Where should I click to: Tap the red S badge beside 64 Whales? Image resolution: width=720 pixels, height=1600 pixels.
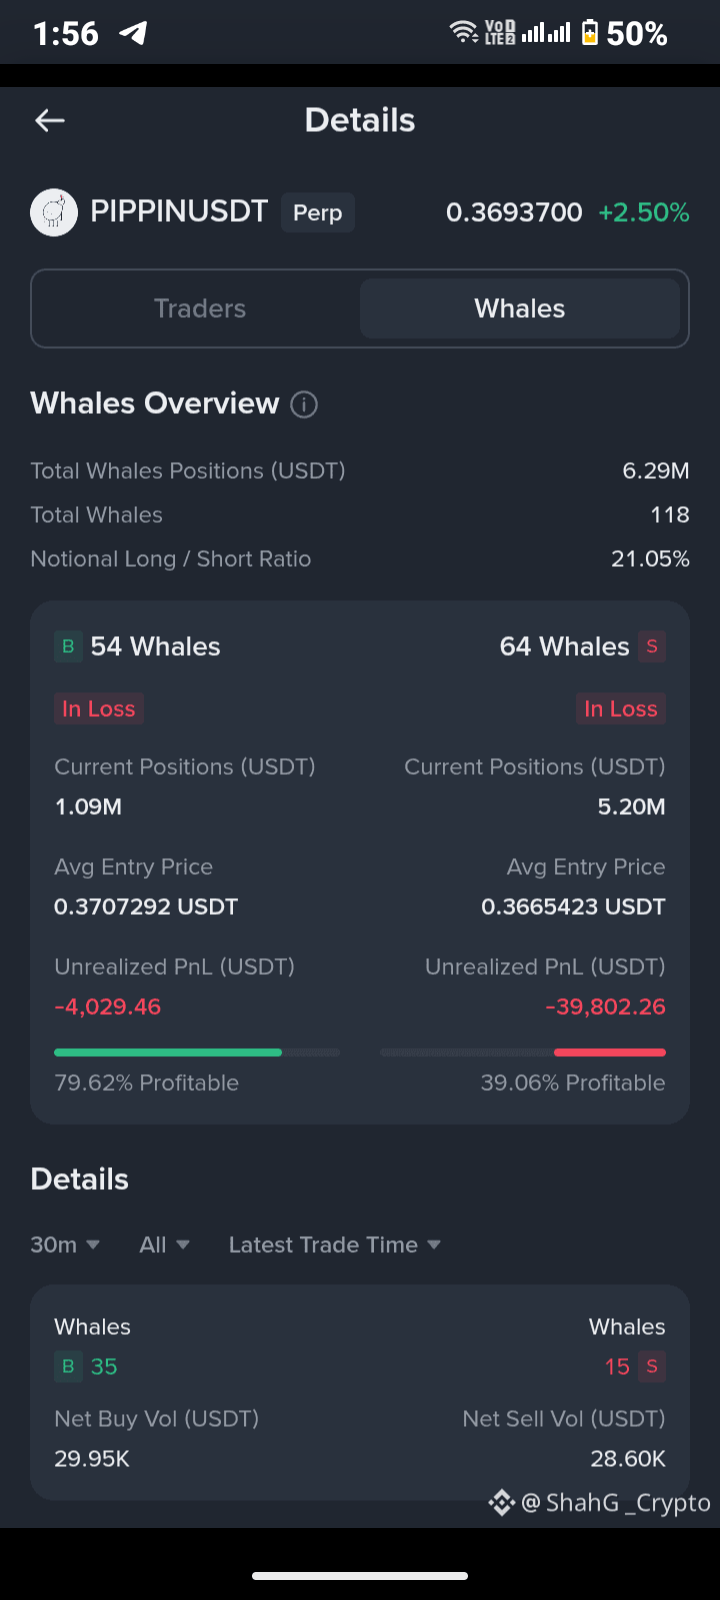point(652,646)
